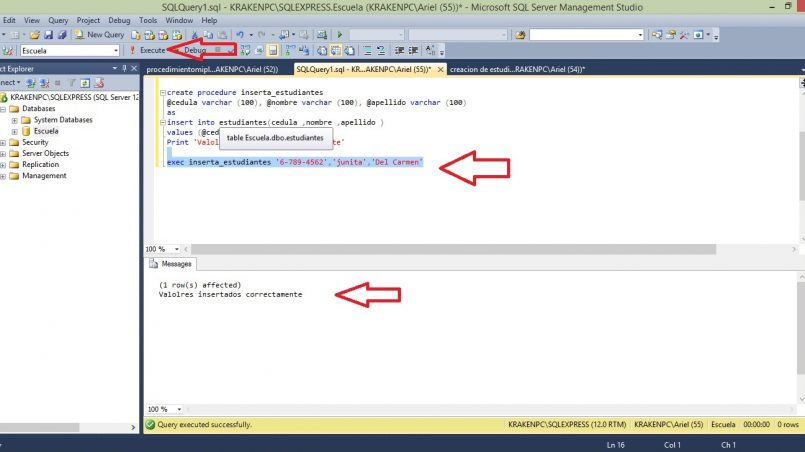Toggle Results to Grid icon
The image size is (805, 452).
pyautogui.click(x=336, y=50)
